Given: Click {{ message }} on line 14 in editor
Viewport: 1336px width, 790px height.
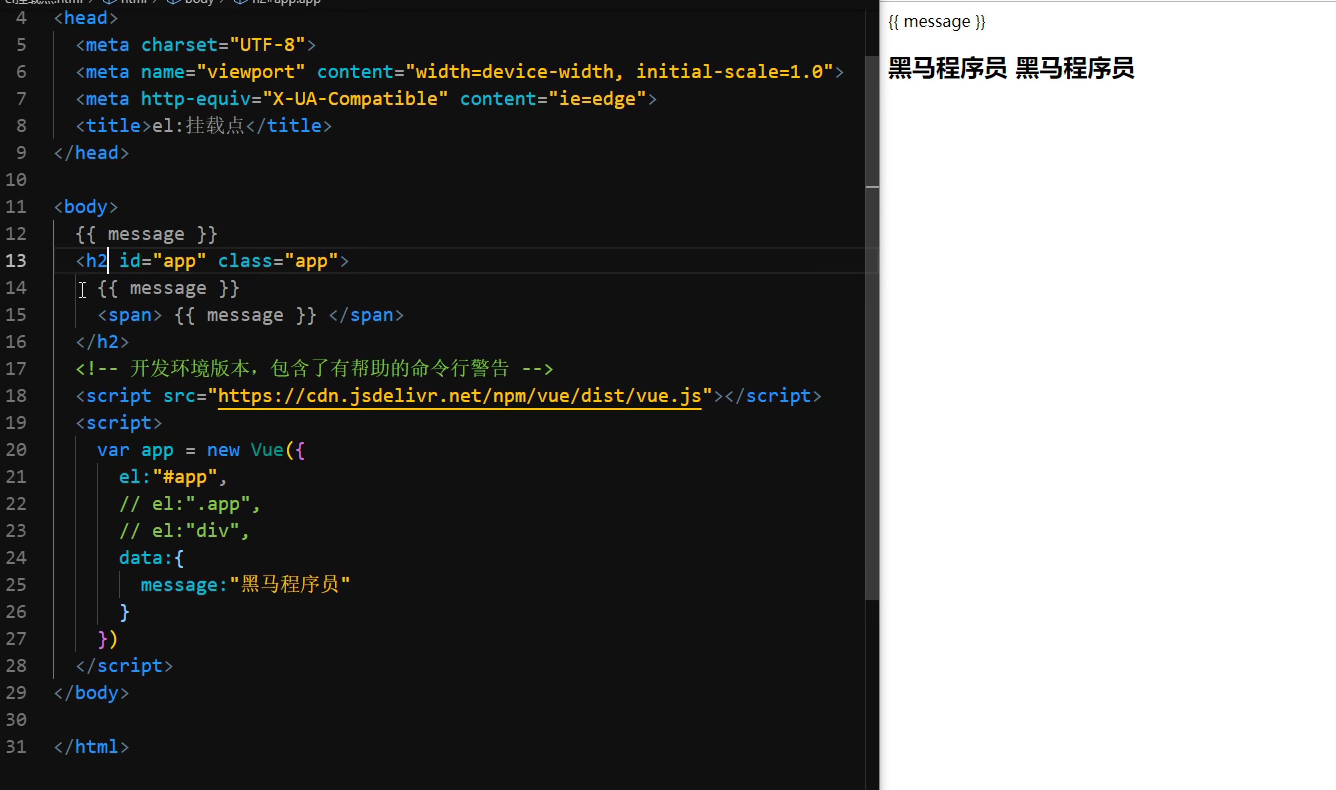Looking at the screenshot, I should pyautogui.click(x=168, y=288).
